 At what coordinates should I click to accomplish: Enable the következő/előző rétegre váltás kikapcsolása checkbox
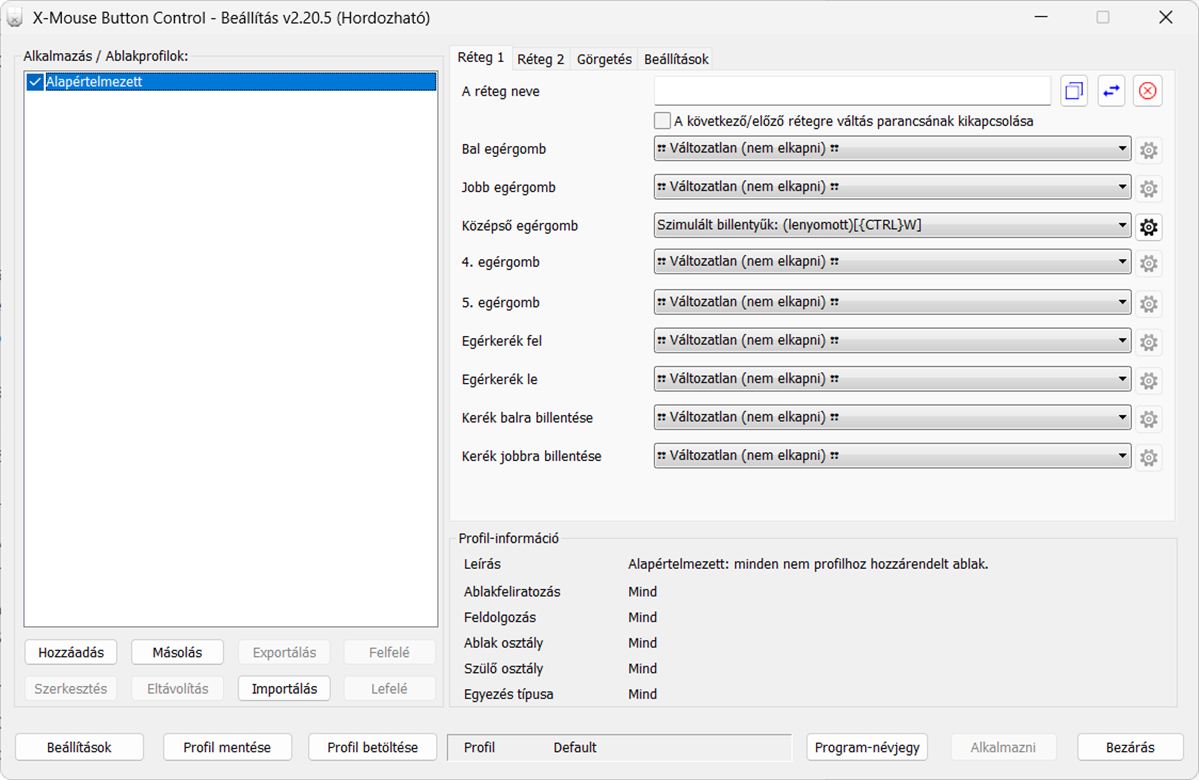(x=662, y=121)
